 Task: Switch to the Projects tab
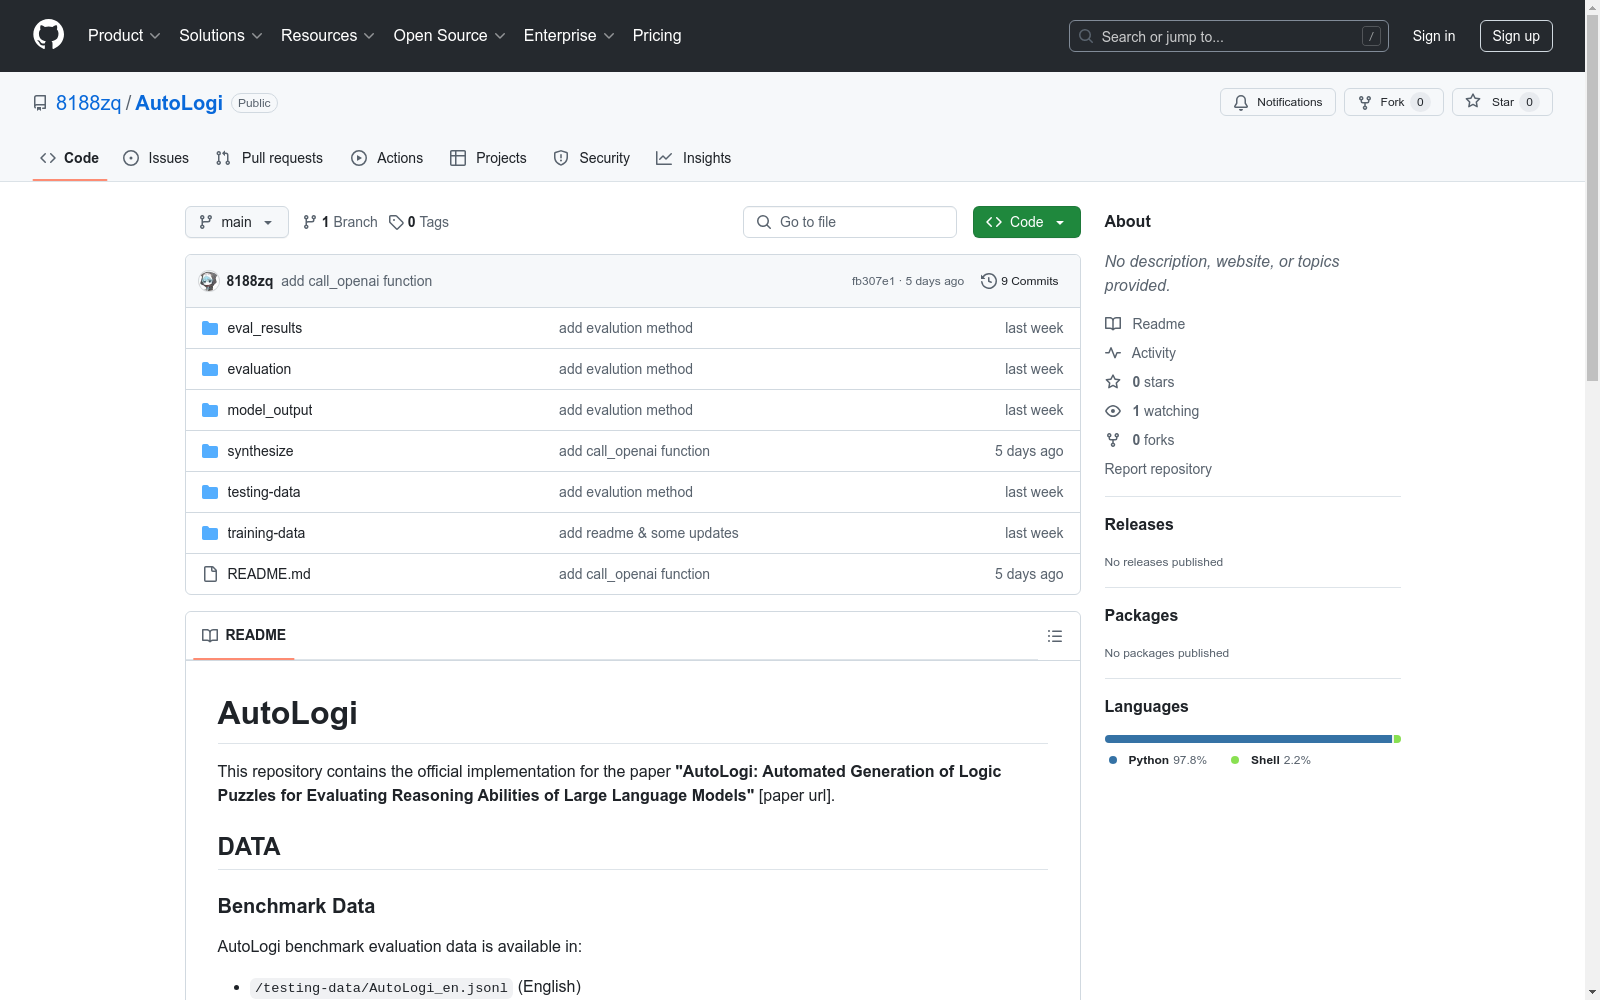pos(488,158)
